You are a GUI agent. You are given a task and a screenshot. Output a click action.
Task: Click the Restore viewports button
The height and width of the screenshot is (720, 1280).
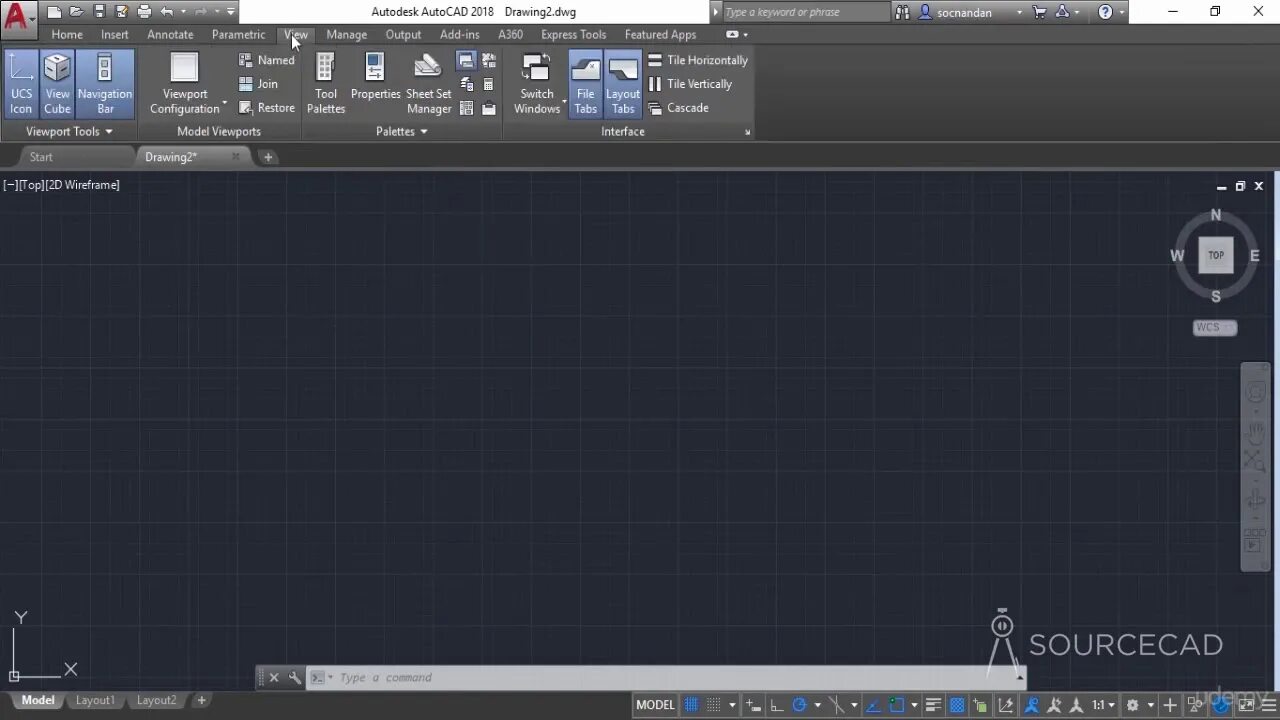pos(266,108)
